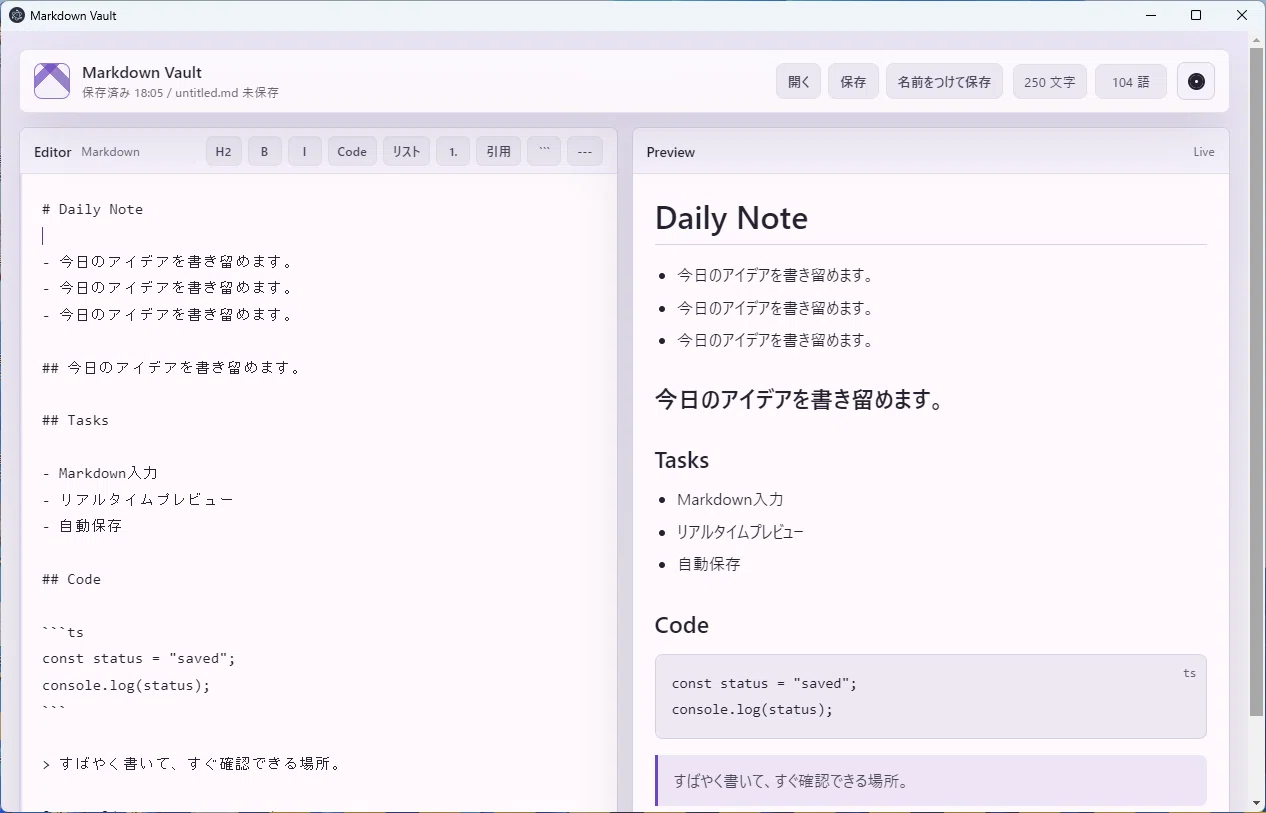Insert a numbered list with 1. button
This screenshot has height=813, width=1266.
453,152
